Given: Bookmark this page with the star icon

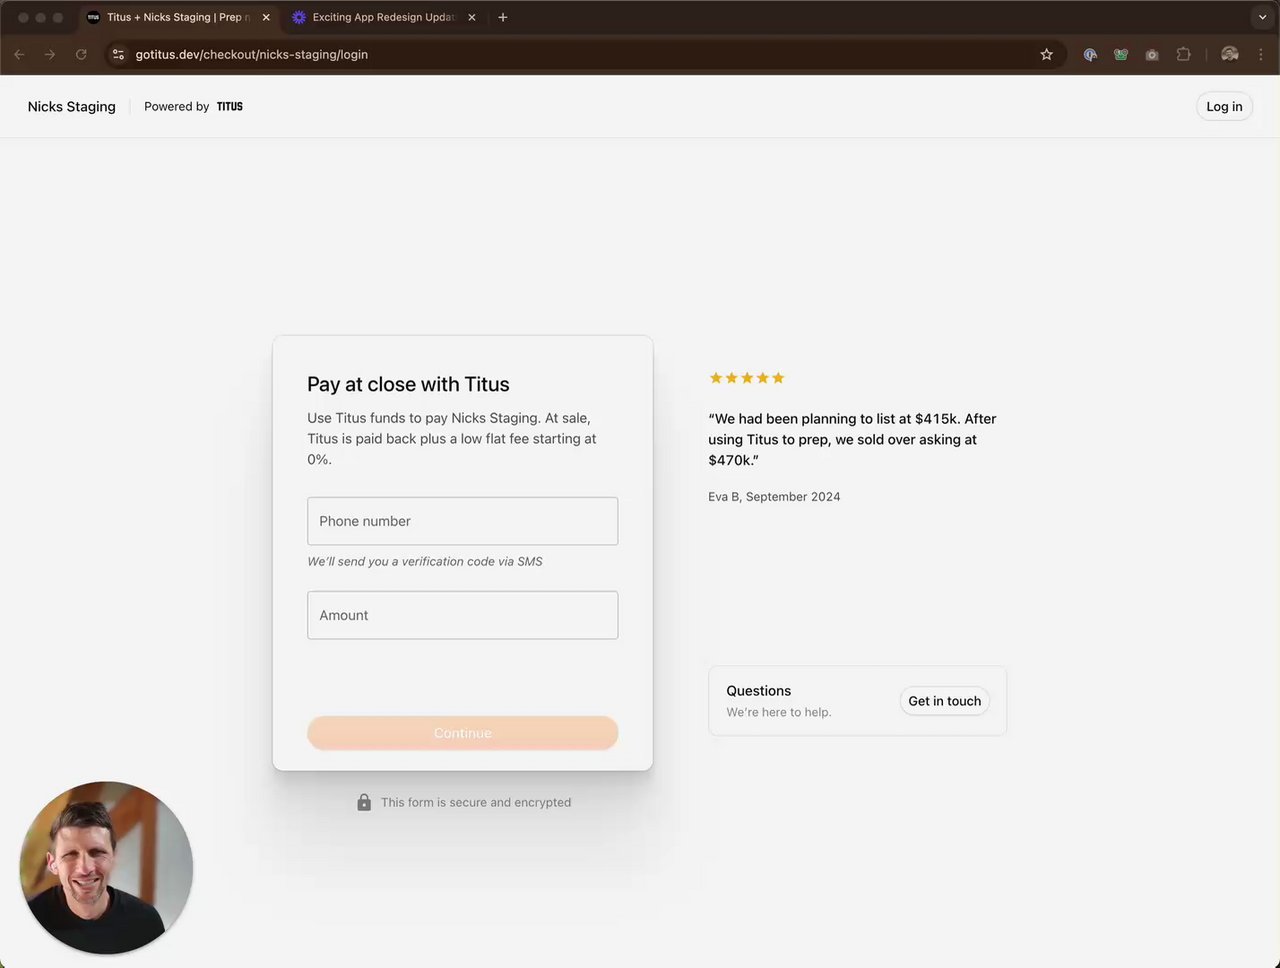Looking at the screenshot, I should (1046, 54).
